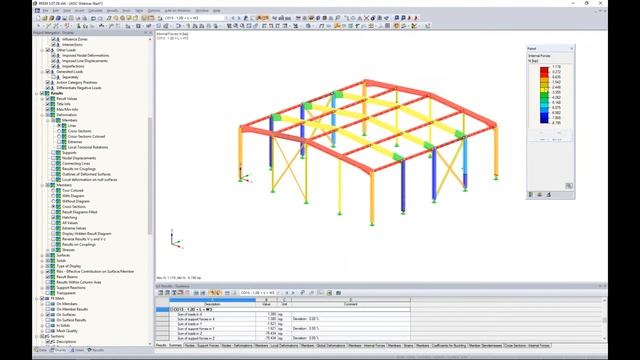The image size is (640, 360).
Task: Switch to Members - Internal Forces tab
Action: tap(367, 346)
